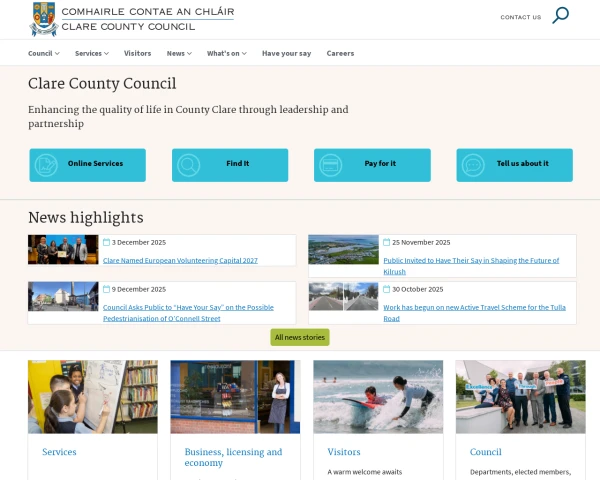Click the All news stories button
This screenshot has width=600, height=480.
tap(300, 337)
